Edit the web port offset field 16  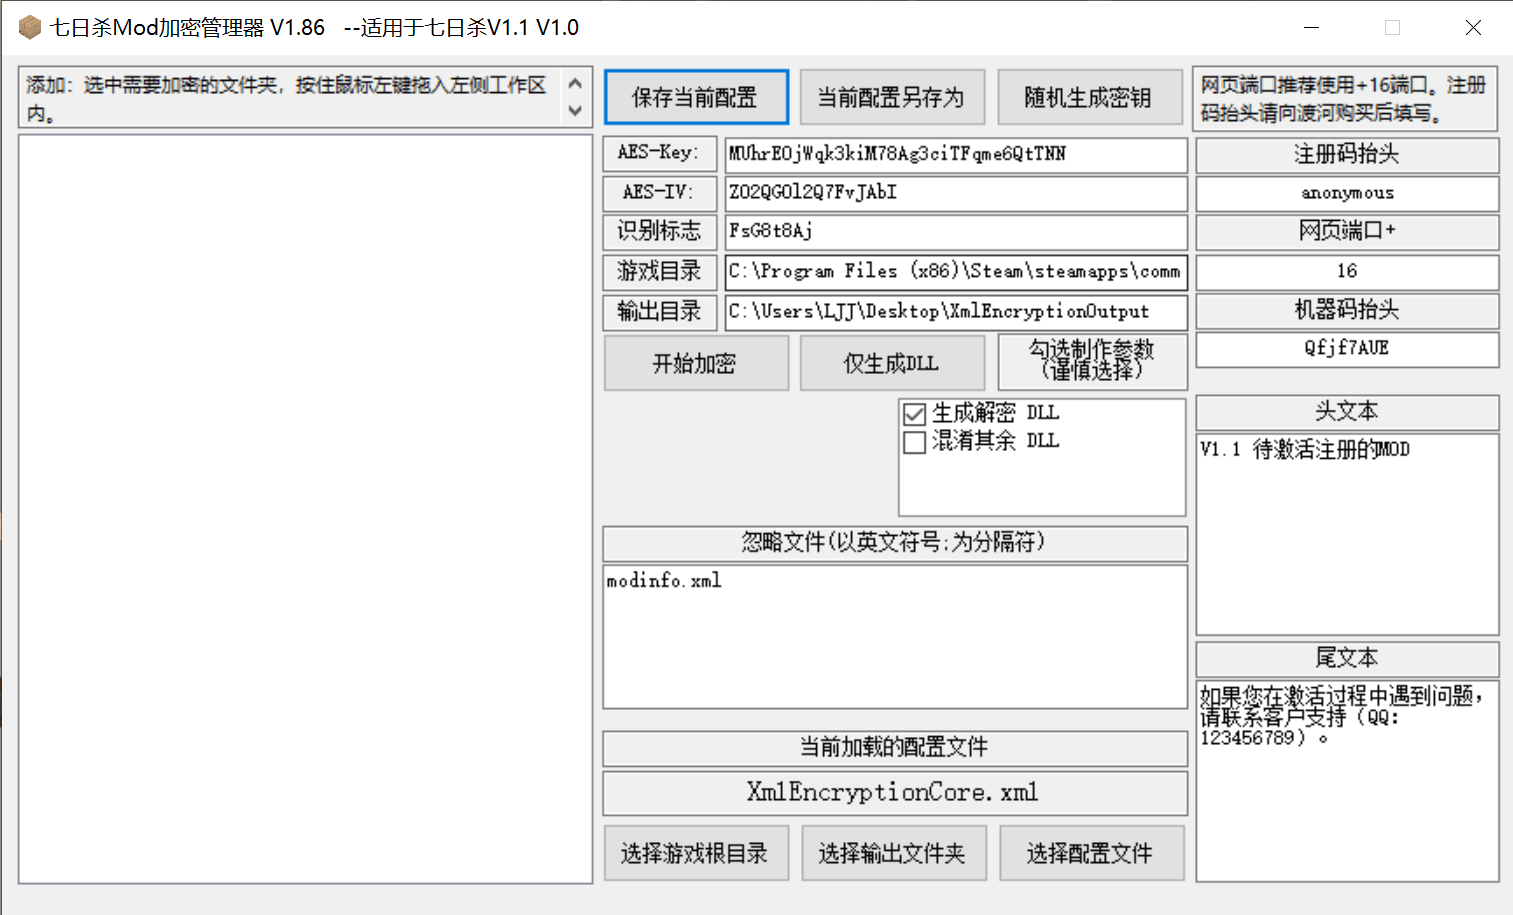tap(1347, 271)
